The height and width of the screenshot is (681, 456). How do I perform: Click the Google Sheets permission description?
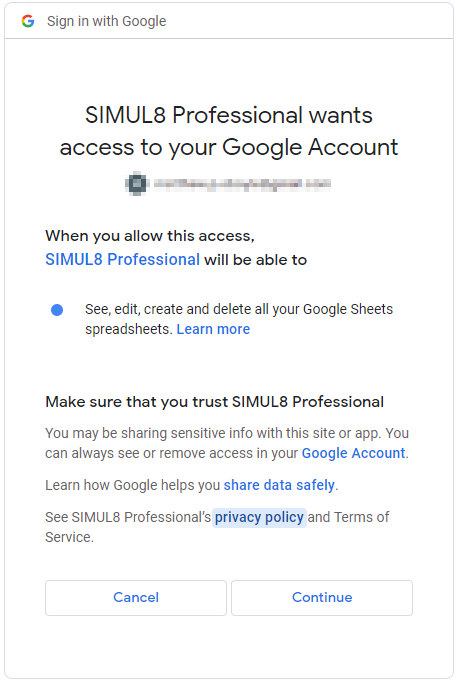[x=239, y=319]
